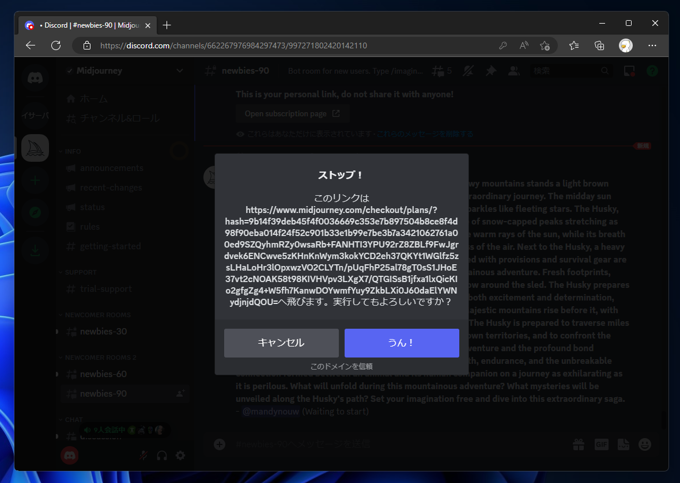Click the キャンセル button in dialog
Screen dimensions: 680x483
(281, 343)
